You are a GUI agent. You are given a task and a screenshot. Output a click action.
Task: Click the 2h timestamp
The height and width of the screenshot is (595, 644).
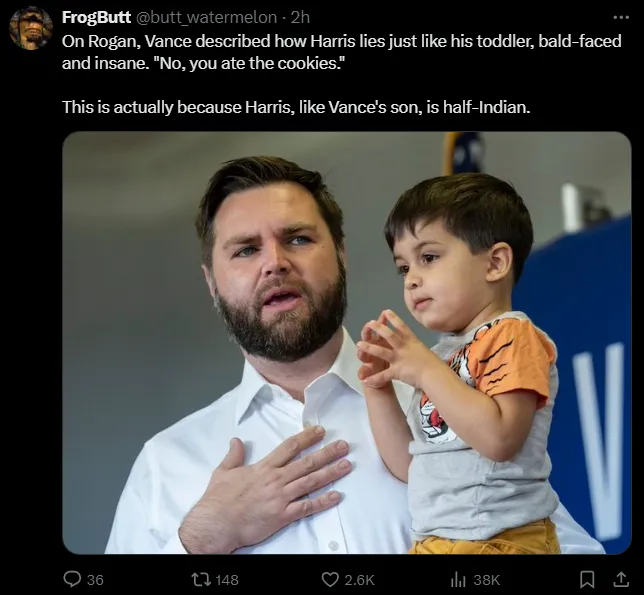click(x=300, y=17)
